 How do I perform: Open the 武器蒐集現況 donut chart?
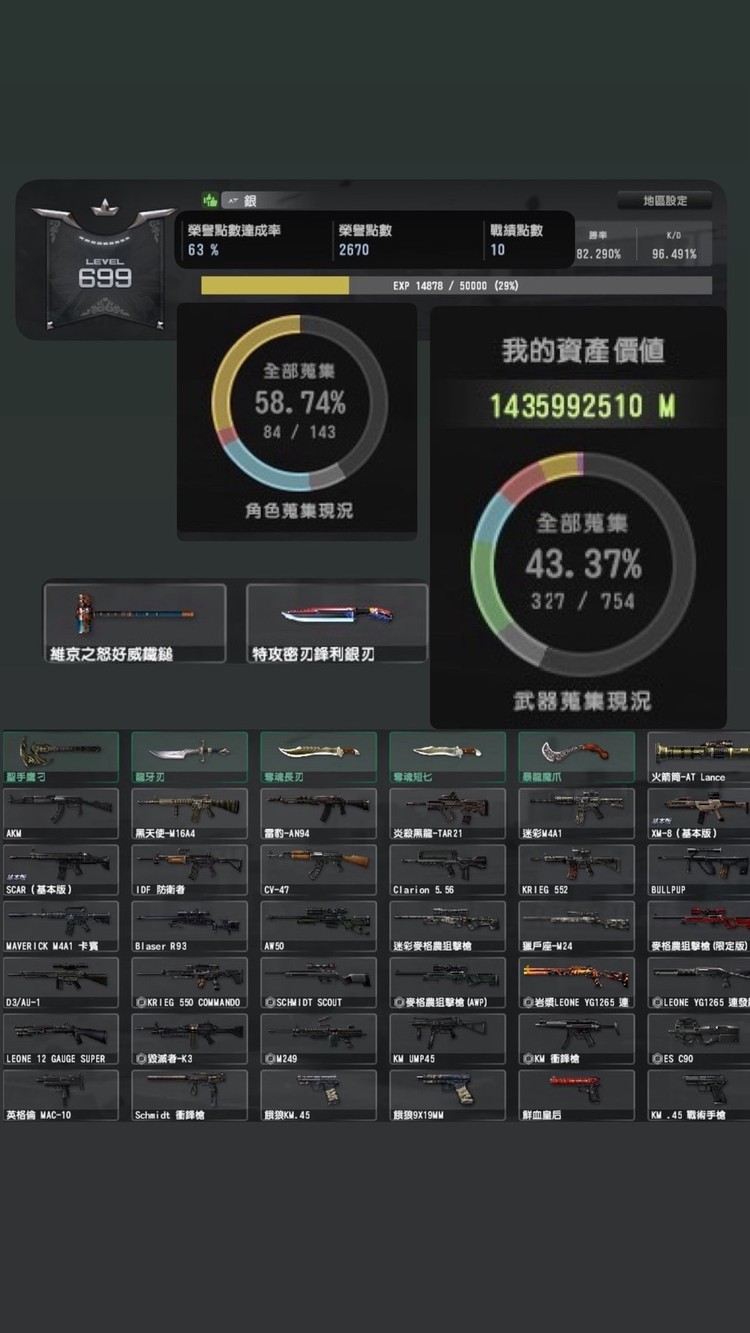(x=583, y=564)
